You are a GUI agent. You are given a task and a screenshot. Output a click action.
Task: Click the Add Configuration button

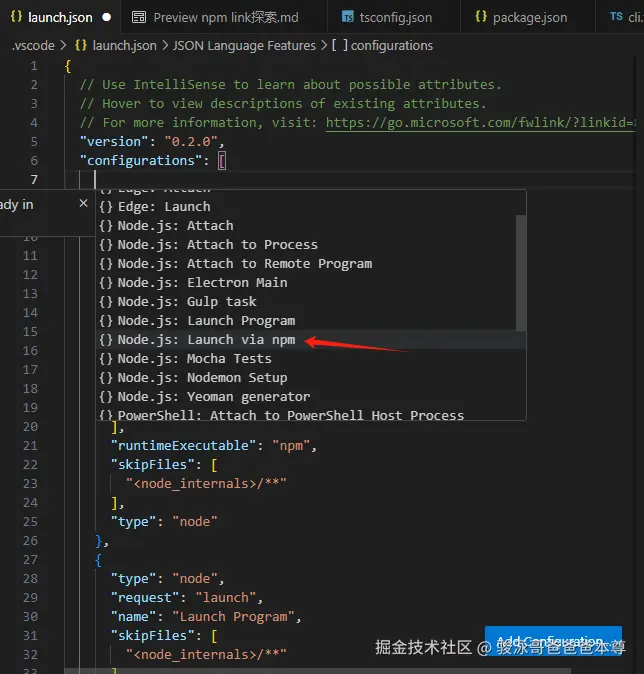(553, 641)
